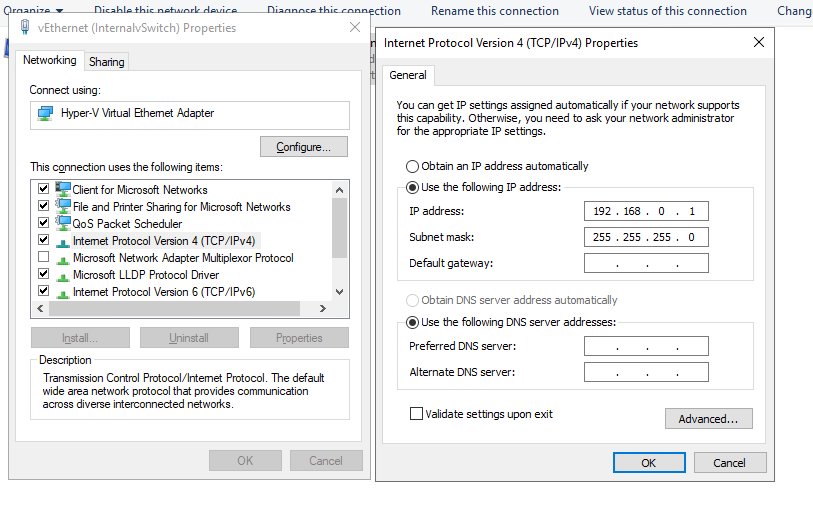The width and height of the screenshot is (813, 515).
Task: Click the Client for Microsoft Networks icon
Action: pos(63,189)
